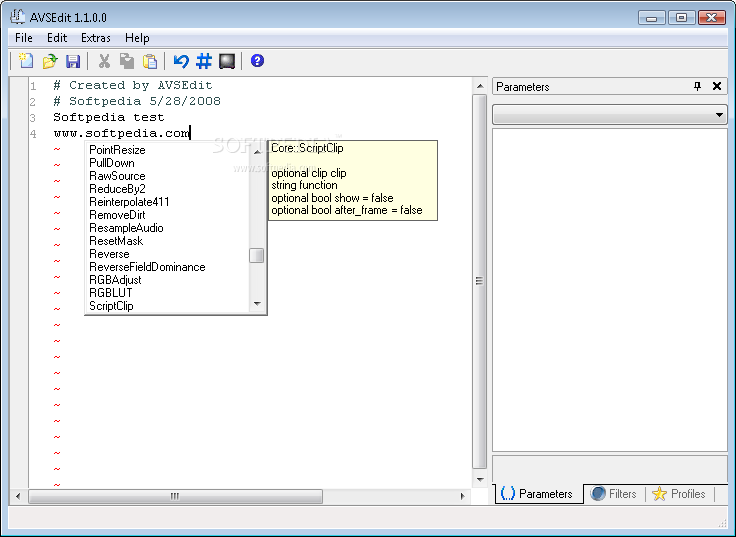Switch to the Profiles tab
Viewport: 736px width, 537px height.
coord(680,494)
